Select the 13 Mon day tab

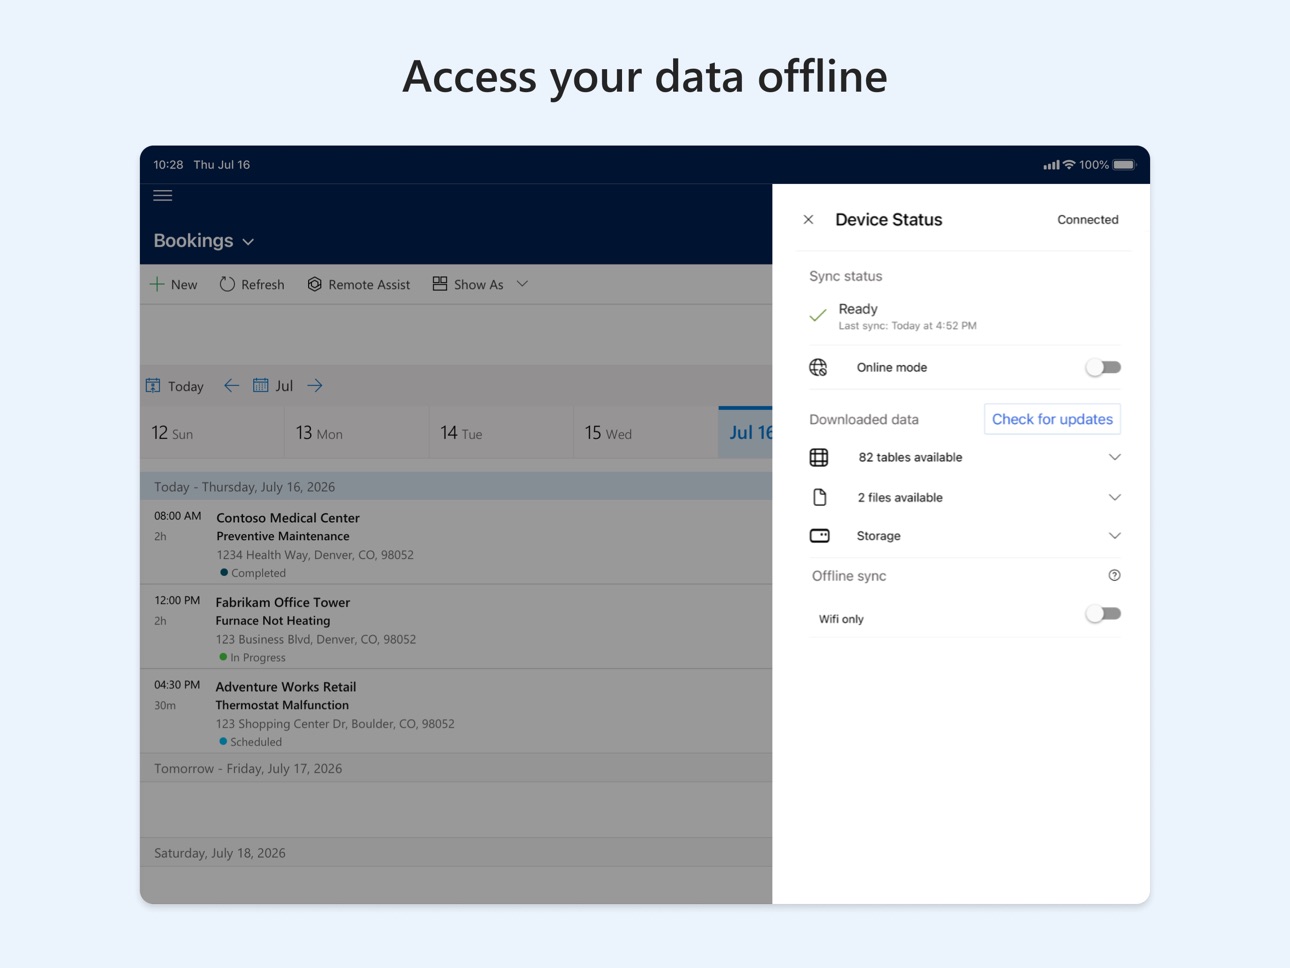point(357,433)
